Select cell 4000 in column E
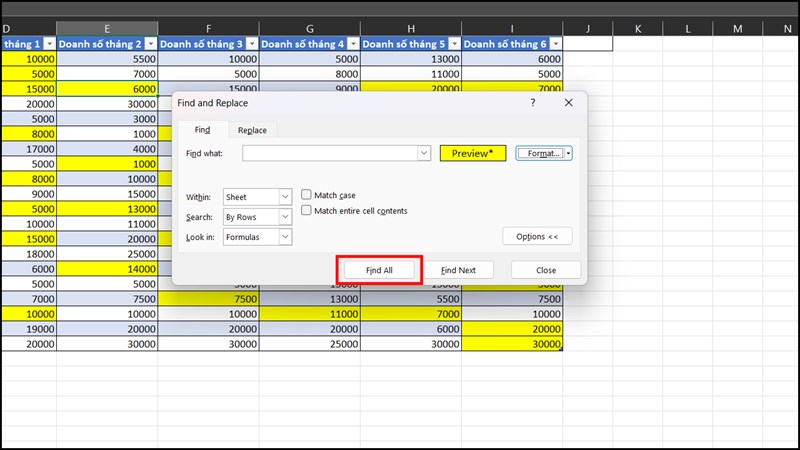 [x=107, y=149]
